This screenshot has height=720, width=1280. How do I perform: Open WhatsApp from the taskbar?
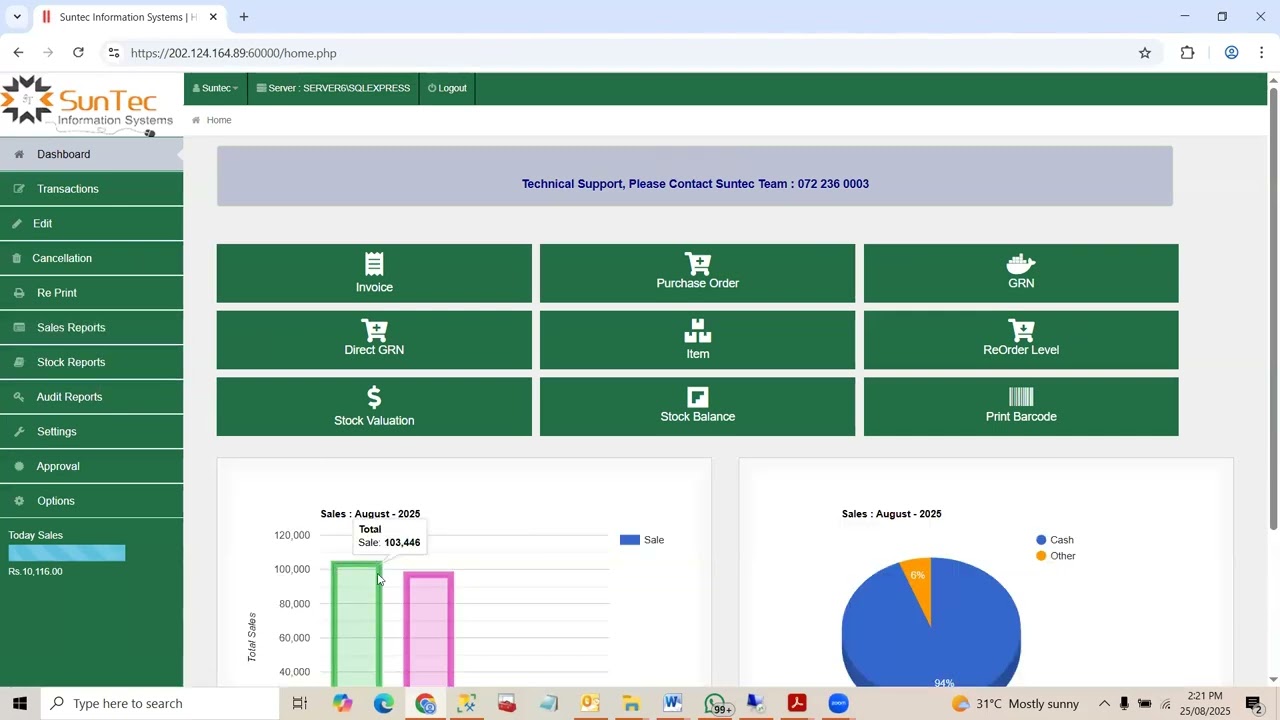[715, 704]
